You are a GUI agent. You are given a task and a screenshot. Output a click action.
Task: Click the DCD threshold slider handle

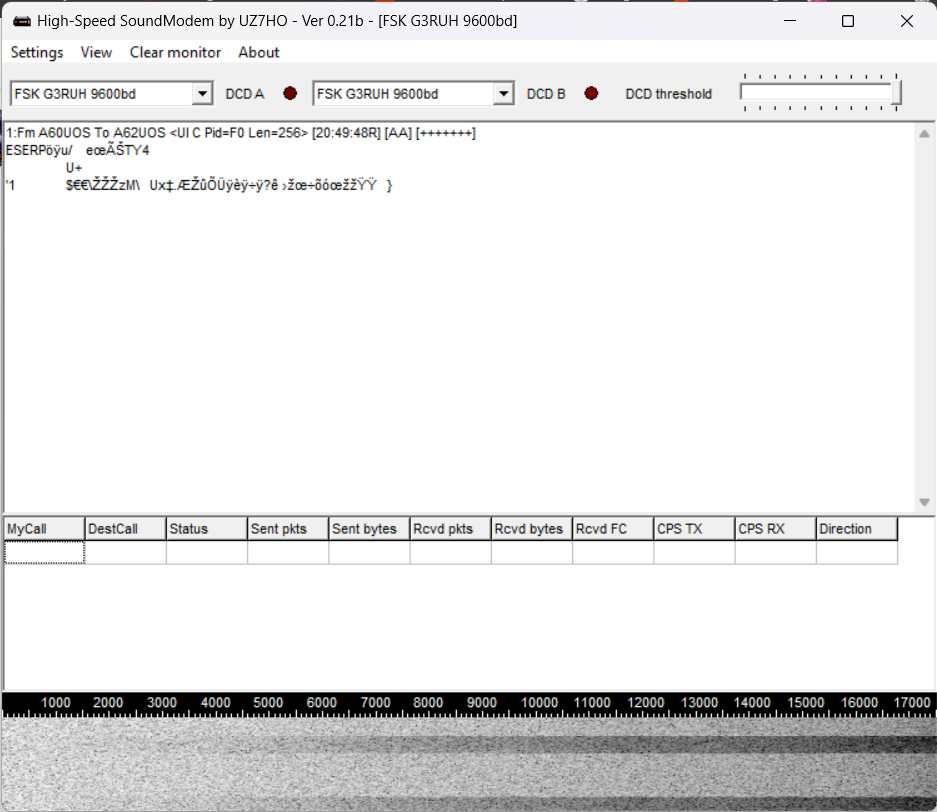tap(896, 93)
